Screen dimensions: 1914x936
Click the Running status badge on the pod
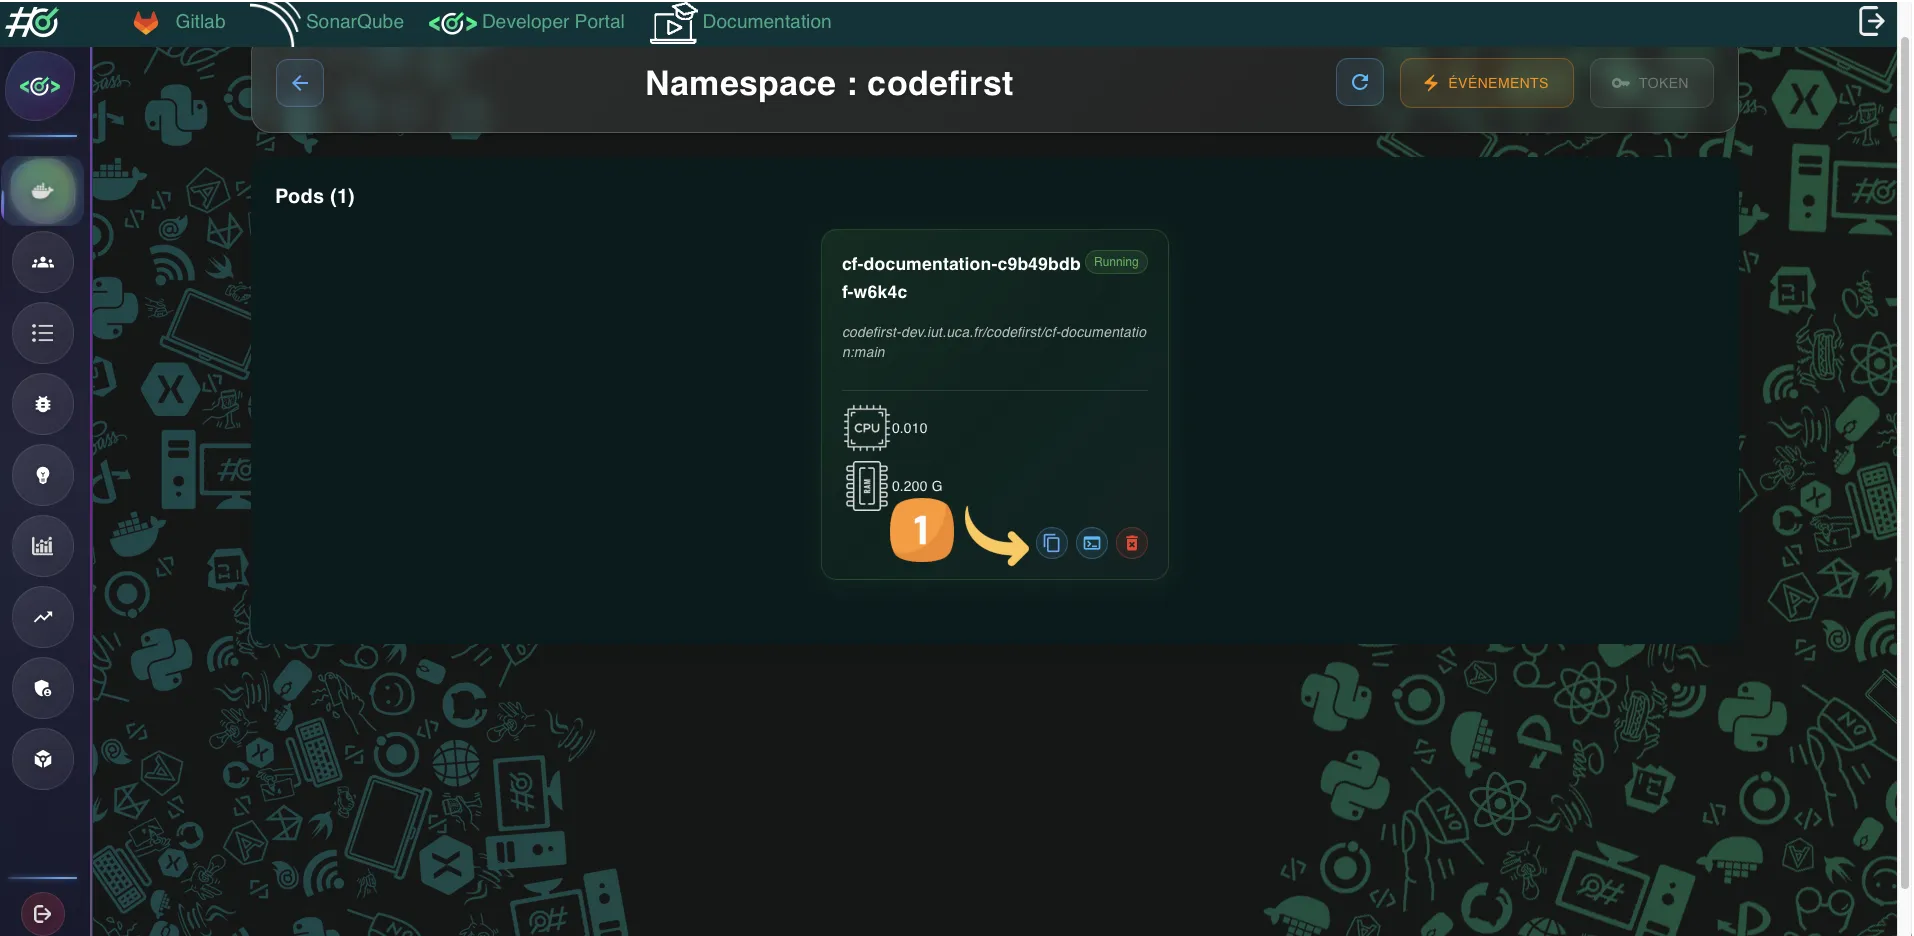pos(1116,262)
